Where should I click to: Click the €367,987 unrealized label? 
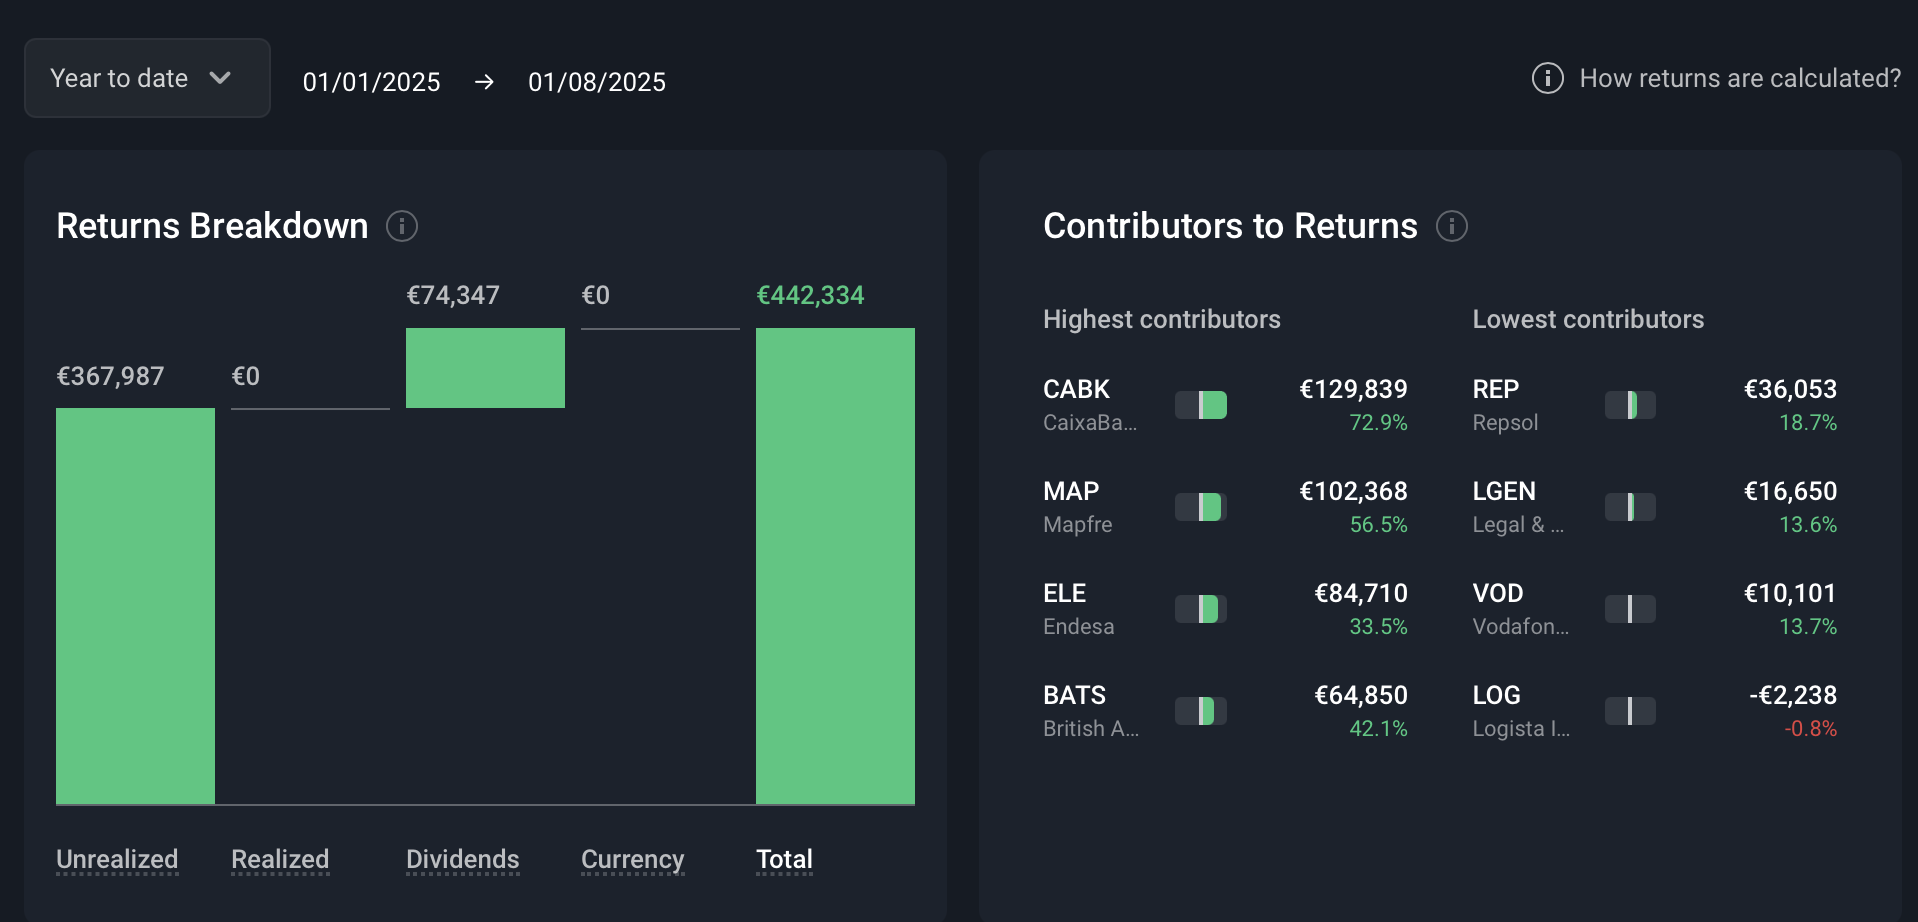pyautogui.click(x=110, y=376)
